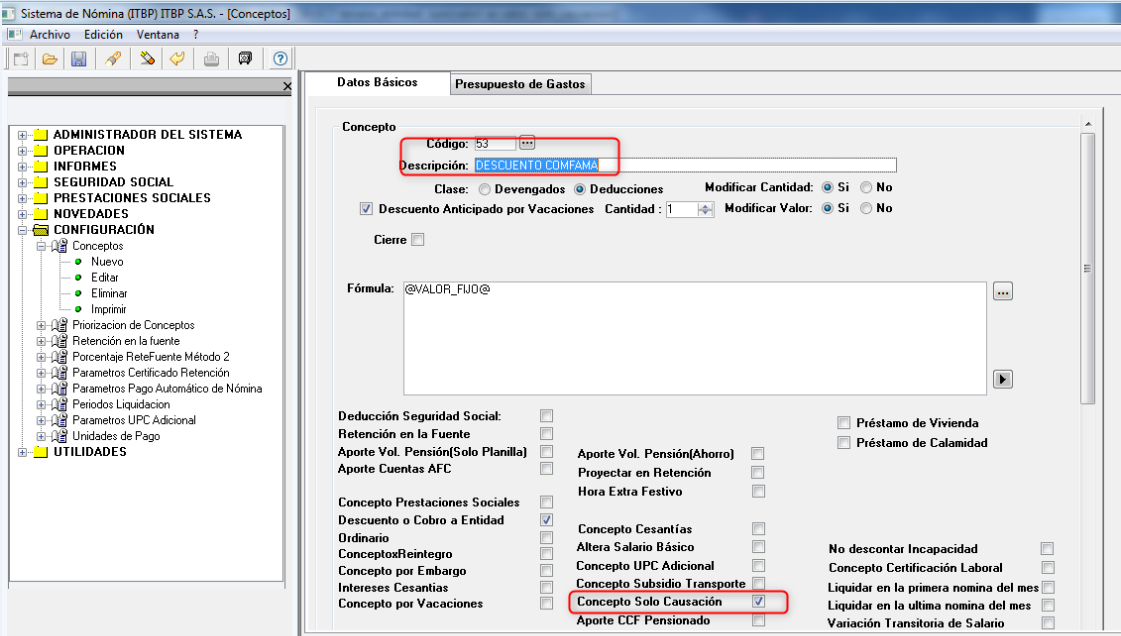Expand the Retención en la fuente node
The image size is (1121, 636).
(x=41, y=341)
